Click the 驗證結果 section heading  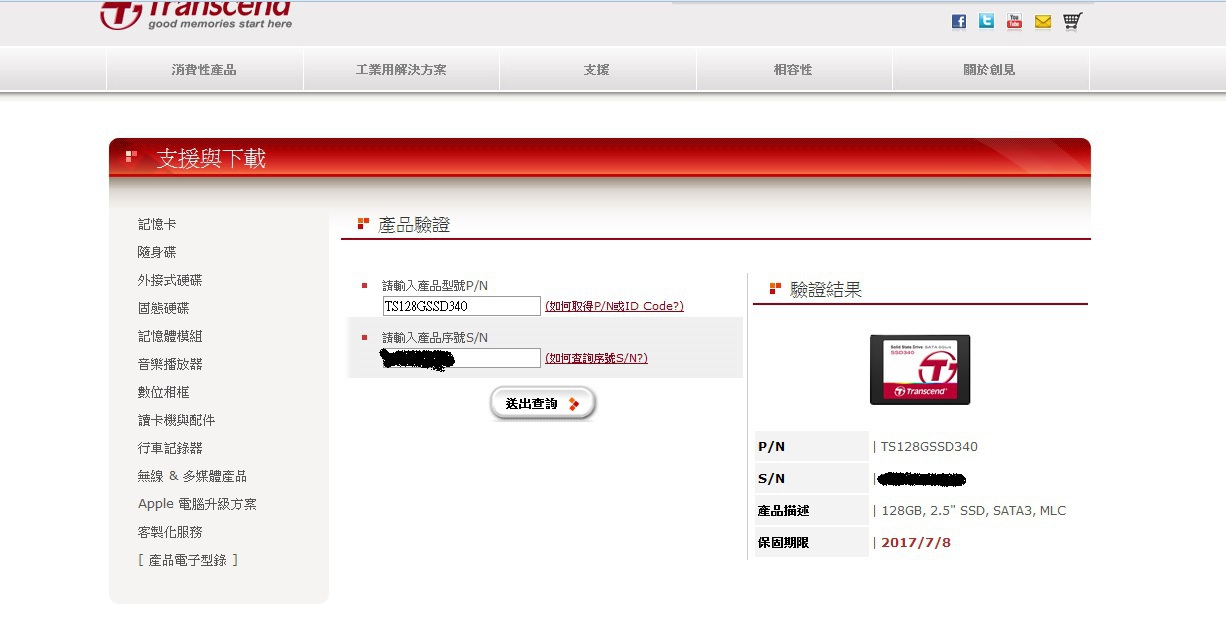click(x=825, y=290)
